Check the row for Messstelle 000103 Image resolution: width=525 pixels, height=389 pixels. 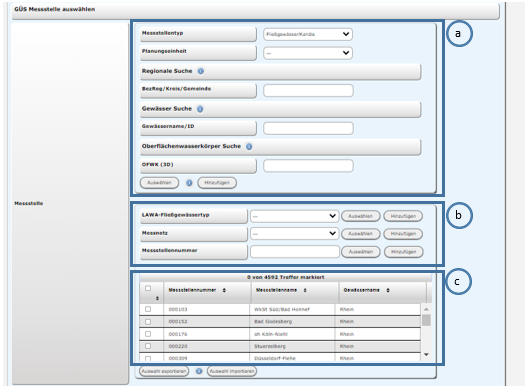click(148, 309)
